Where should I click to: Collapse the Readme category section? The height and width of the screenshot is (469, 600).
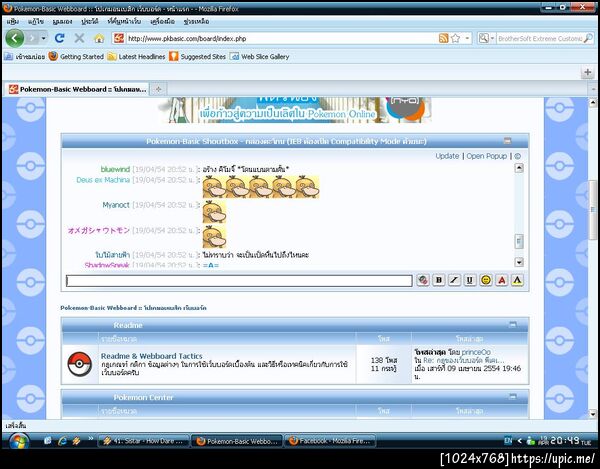513,324
